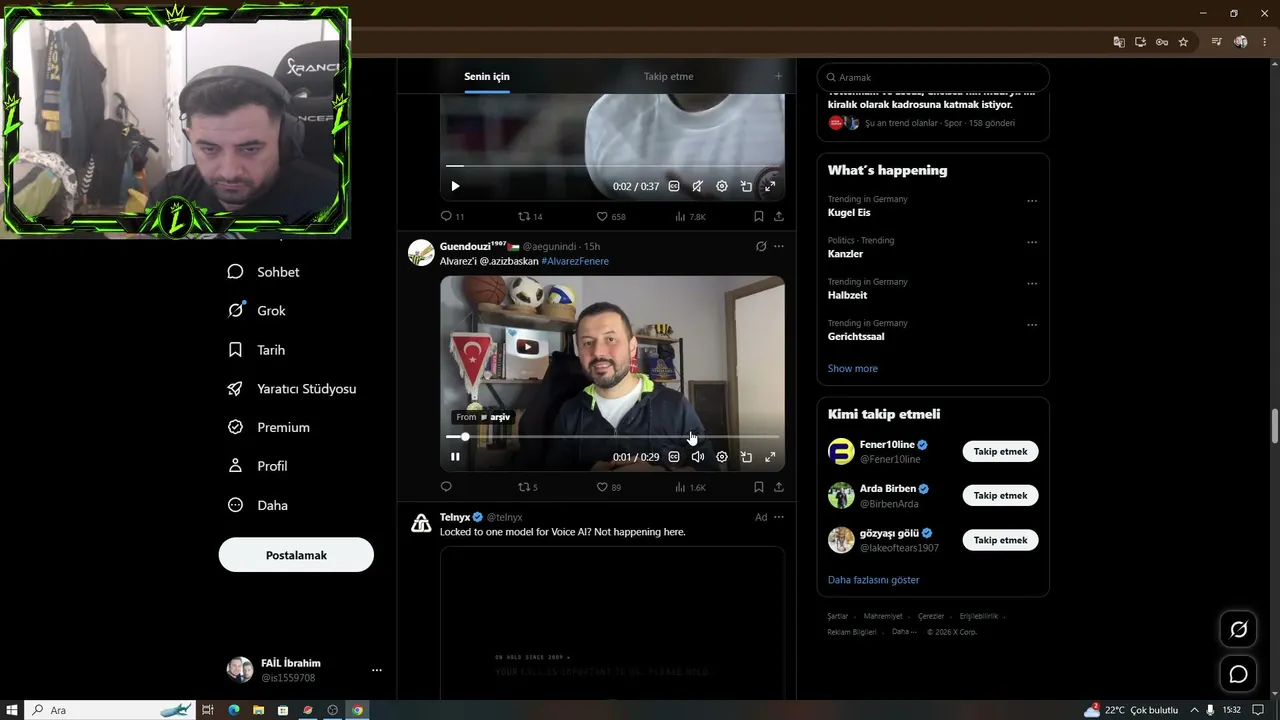View analytics of the 1.6K views post
The height and width of the screenshot is (720, 1280).
690,487
